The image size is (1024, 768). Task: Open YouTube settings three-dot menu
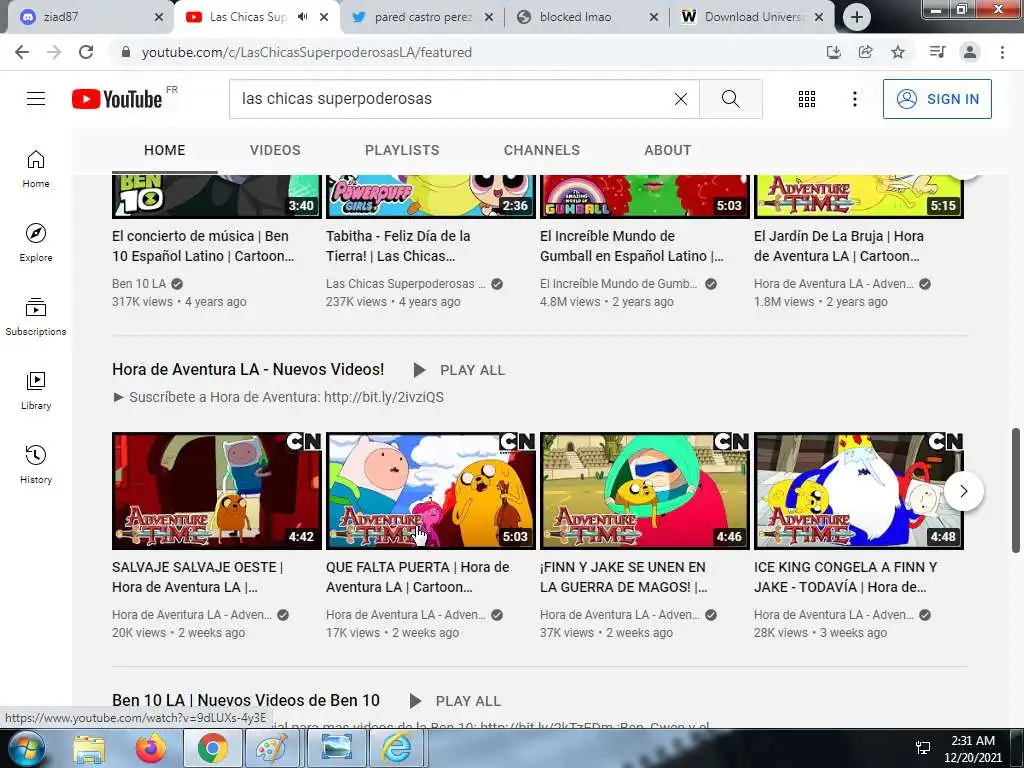click(x=854, y=99)
